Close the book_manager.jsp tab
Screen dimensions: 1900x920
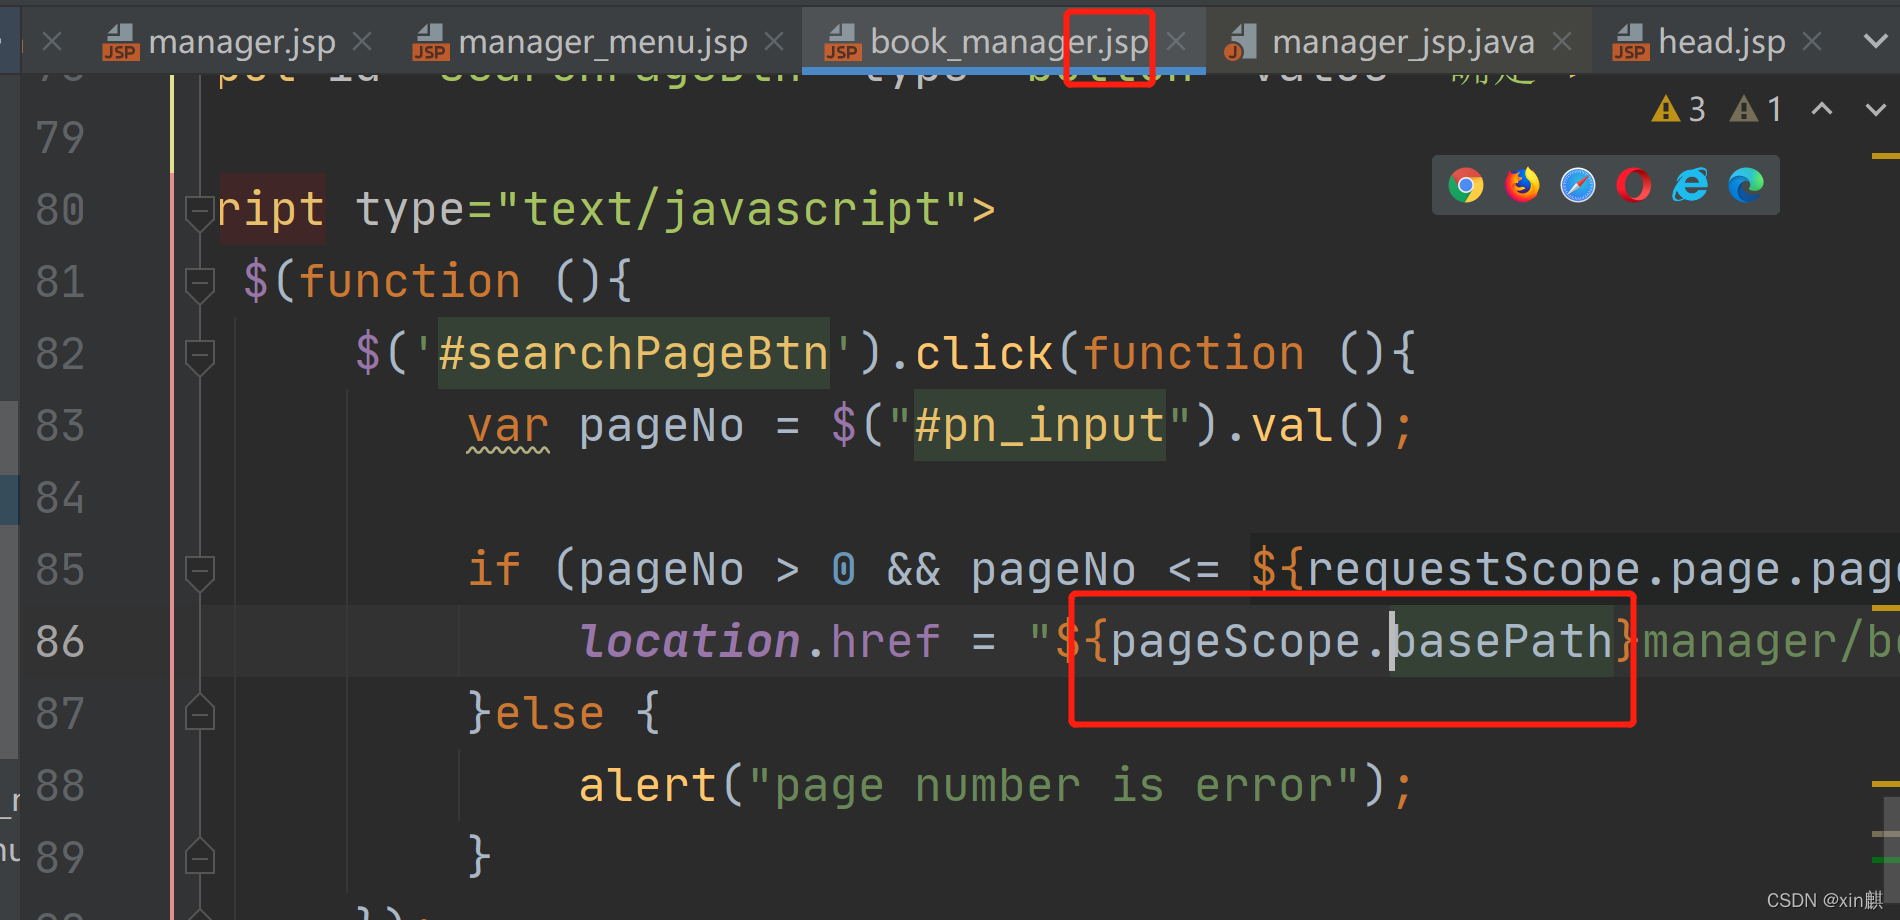[x=1176, y=42]
